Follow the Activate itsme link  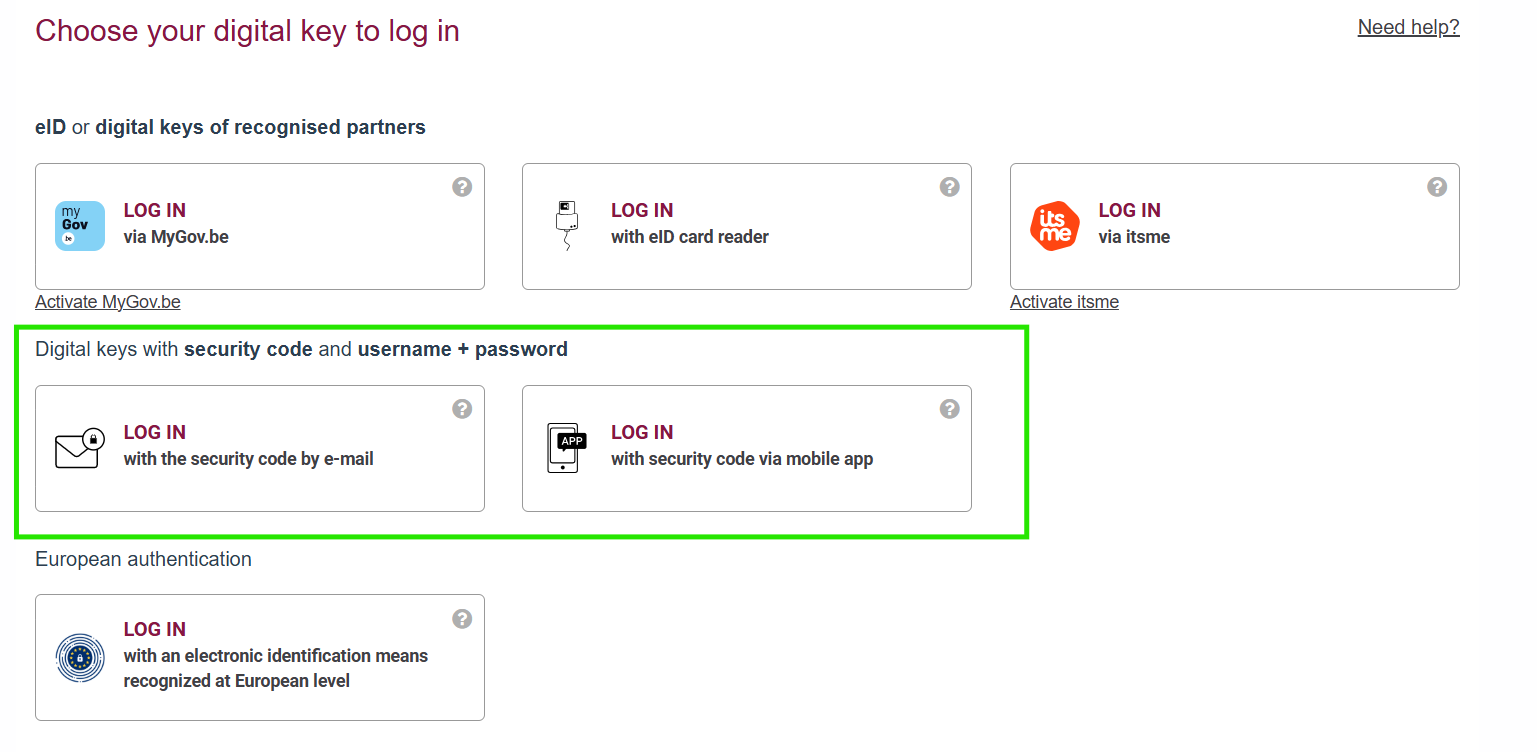click(x=1064, y=302)
